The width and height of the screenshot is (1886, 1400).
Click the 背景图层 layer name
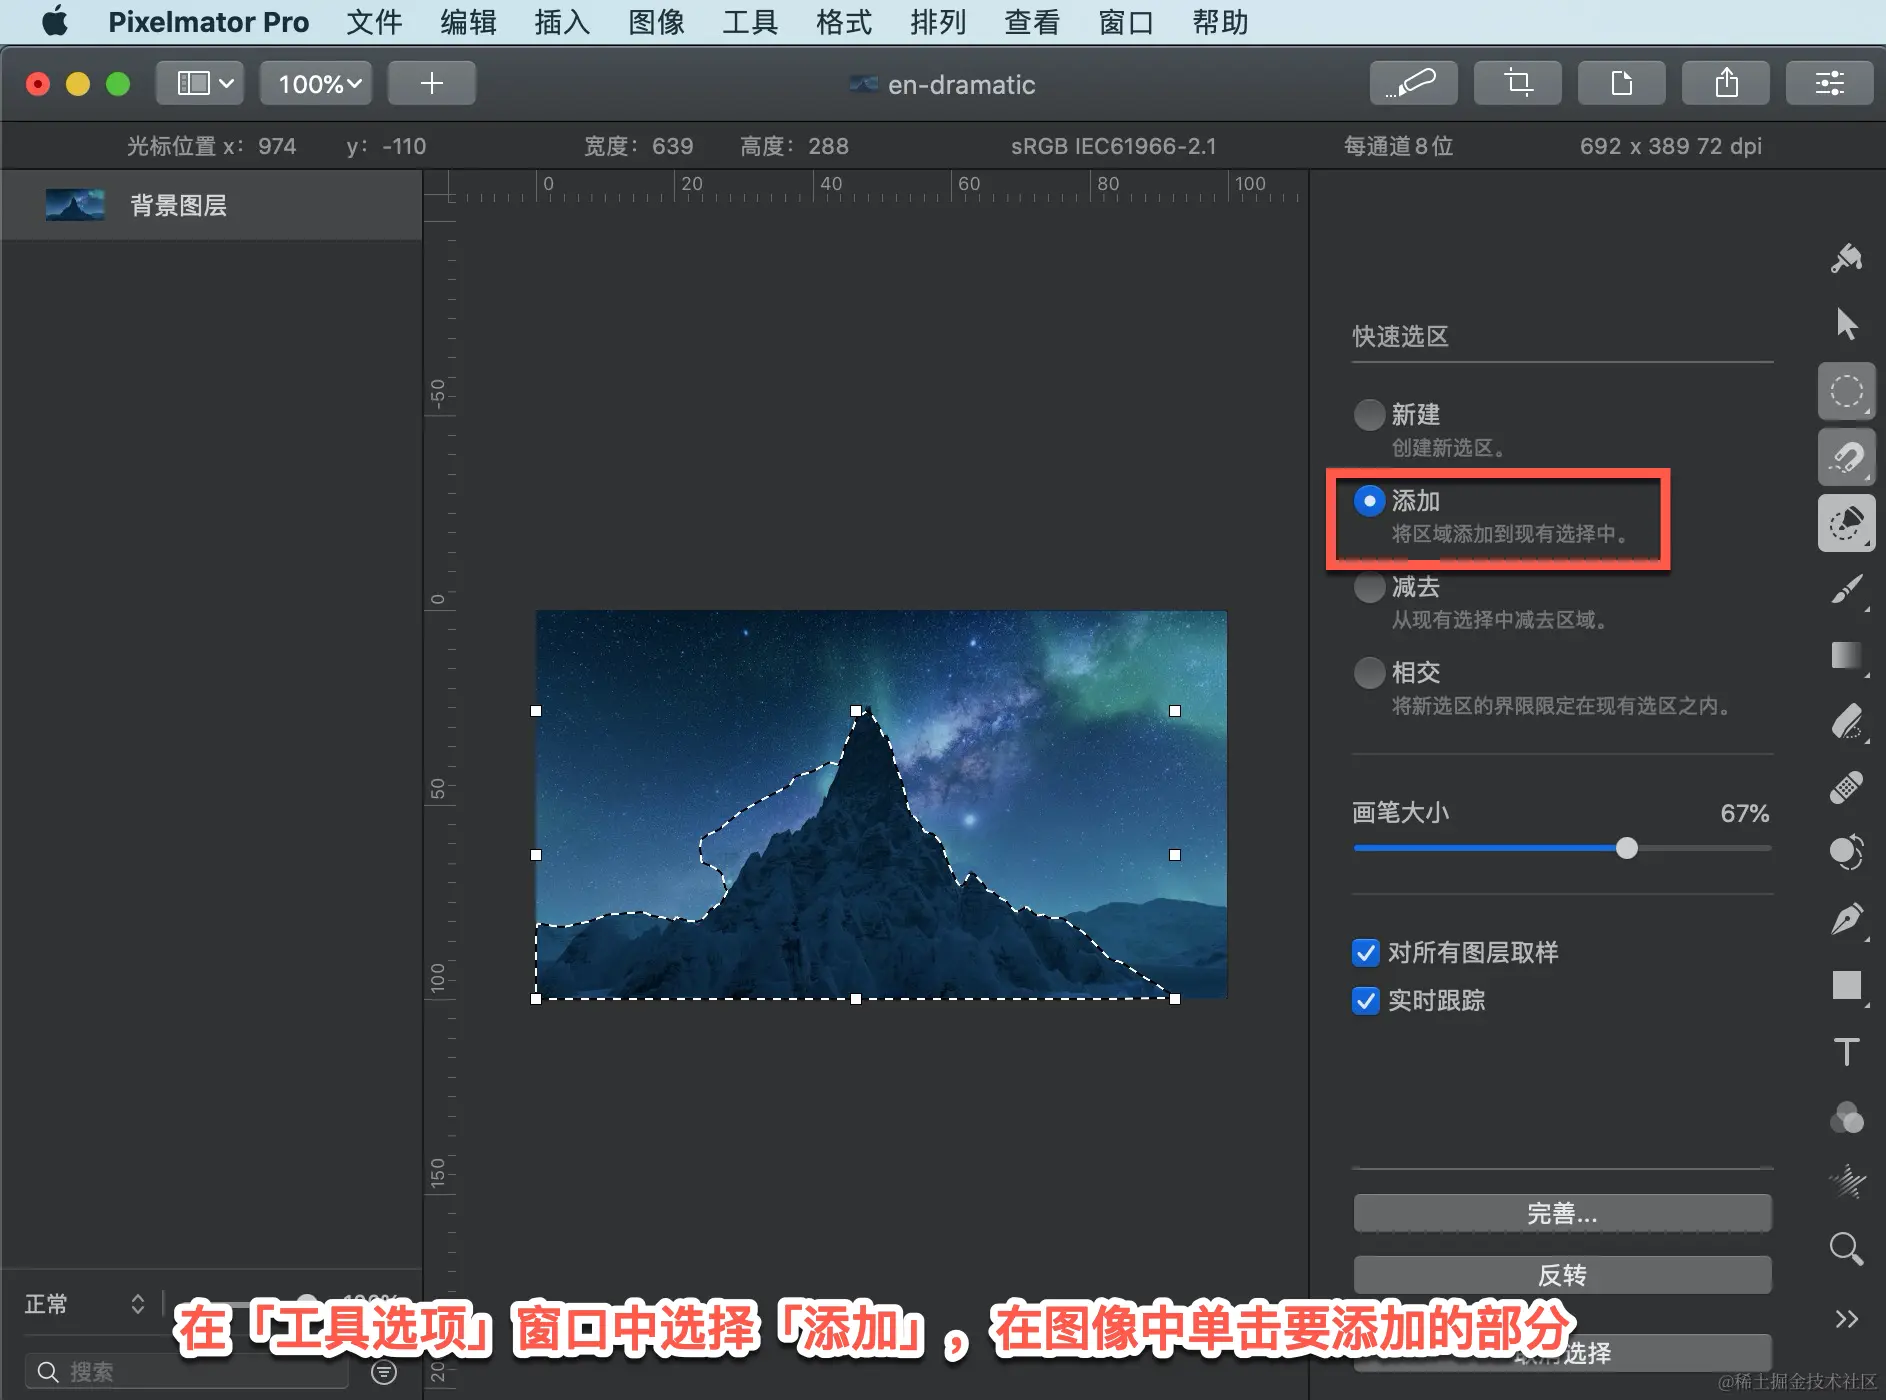tap(178, 205)
